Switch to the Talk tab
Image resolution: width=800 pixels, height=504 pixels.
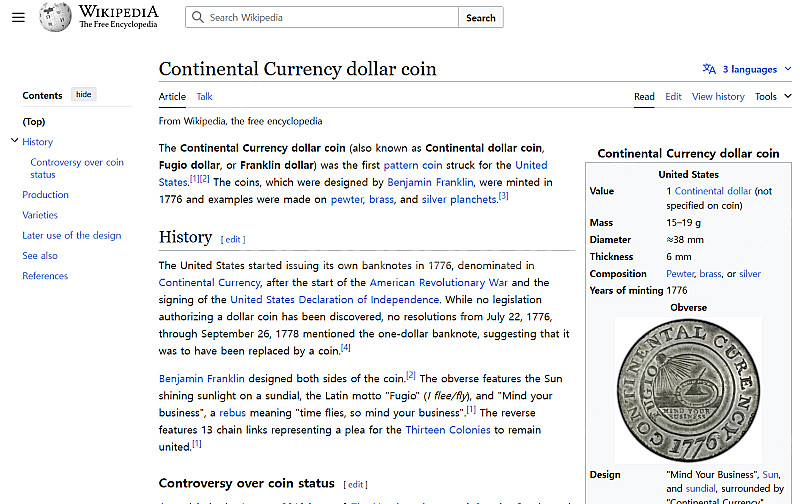tap(204, 96)
